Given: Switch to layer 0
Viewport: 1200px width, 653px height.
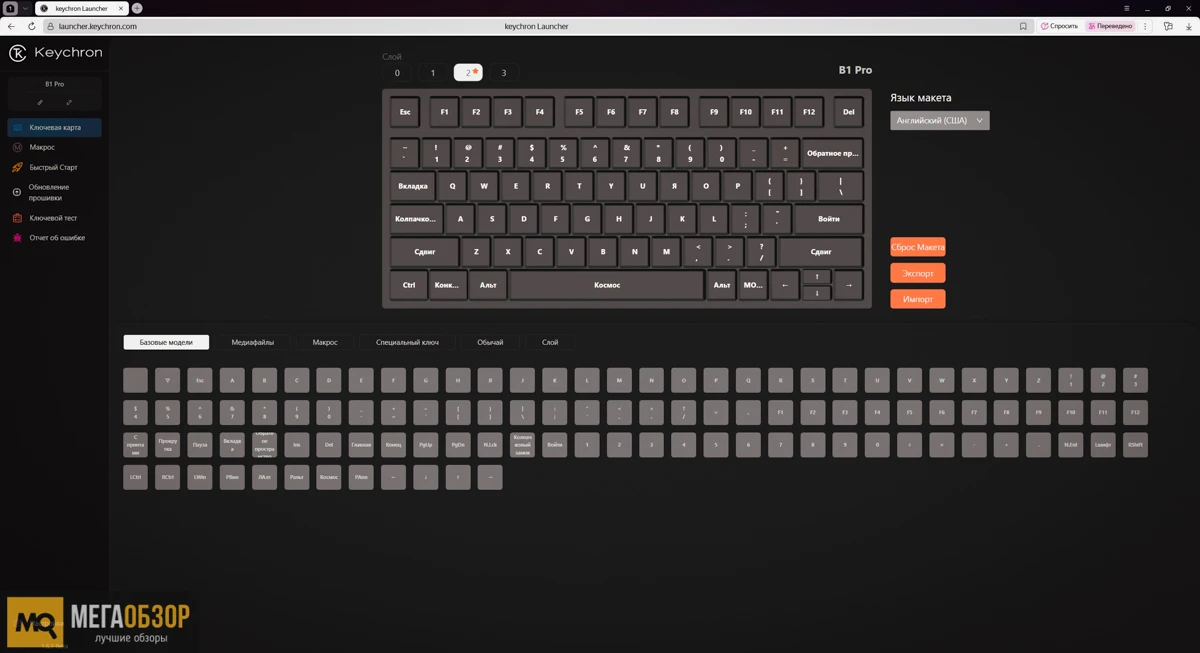Looking at the screenshot, I should pos(397,73).
